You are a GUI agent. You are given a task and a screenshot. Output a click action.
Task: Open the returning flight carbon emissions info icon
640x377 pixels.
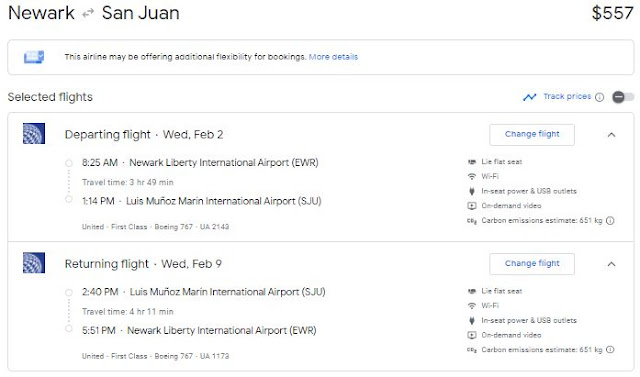point(610,350)
